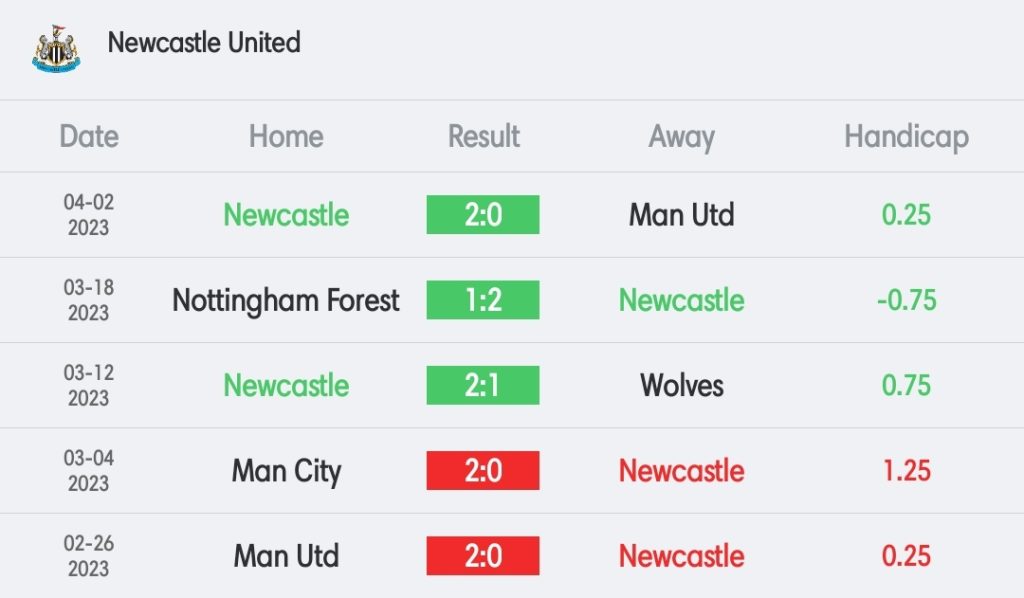Click Man Utd away team on 04-02 row

682,215
